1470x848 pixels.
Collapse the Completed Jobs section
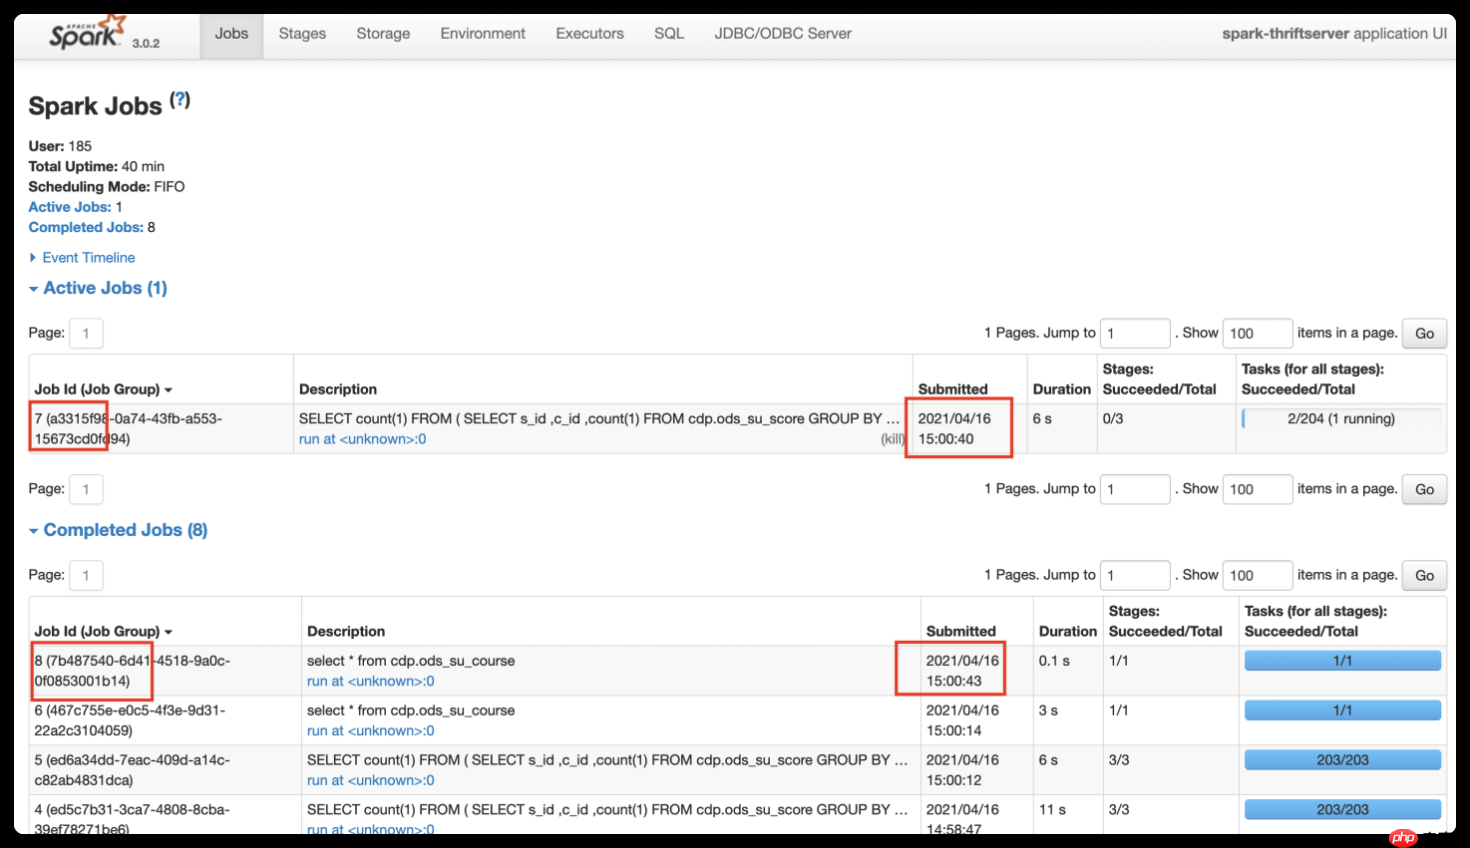coord(118,529)
